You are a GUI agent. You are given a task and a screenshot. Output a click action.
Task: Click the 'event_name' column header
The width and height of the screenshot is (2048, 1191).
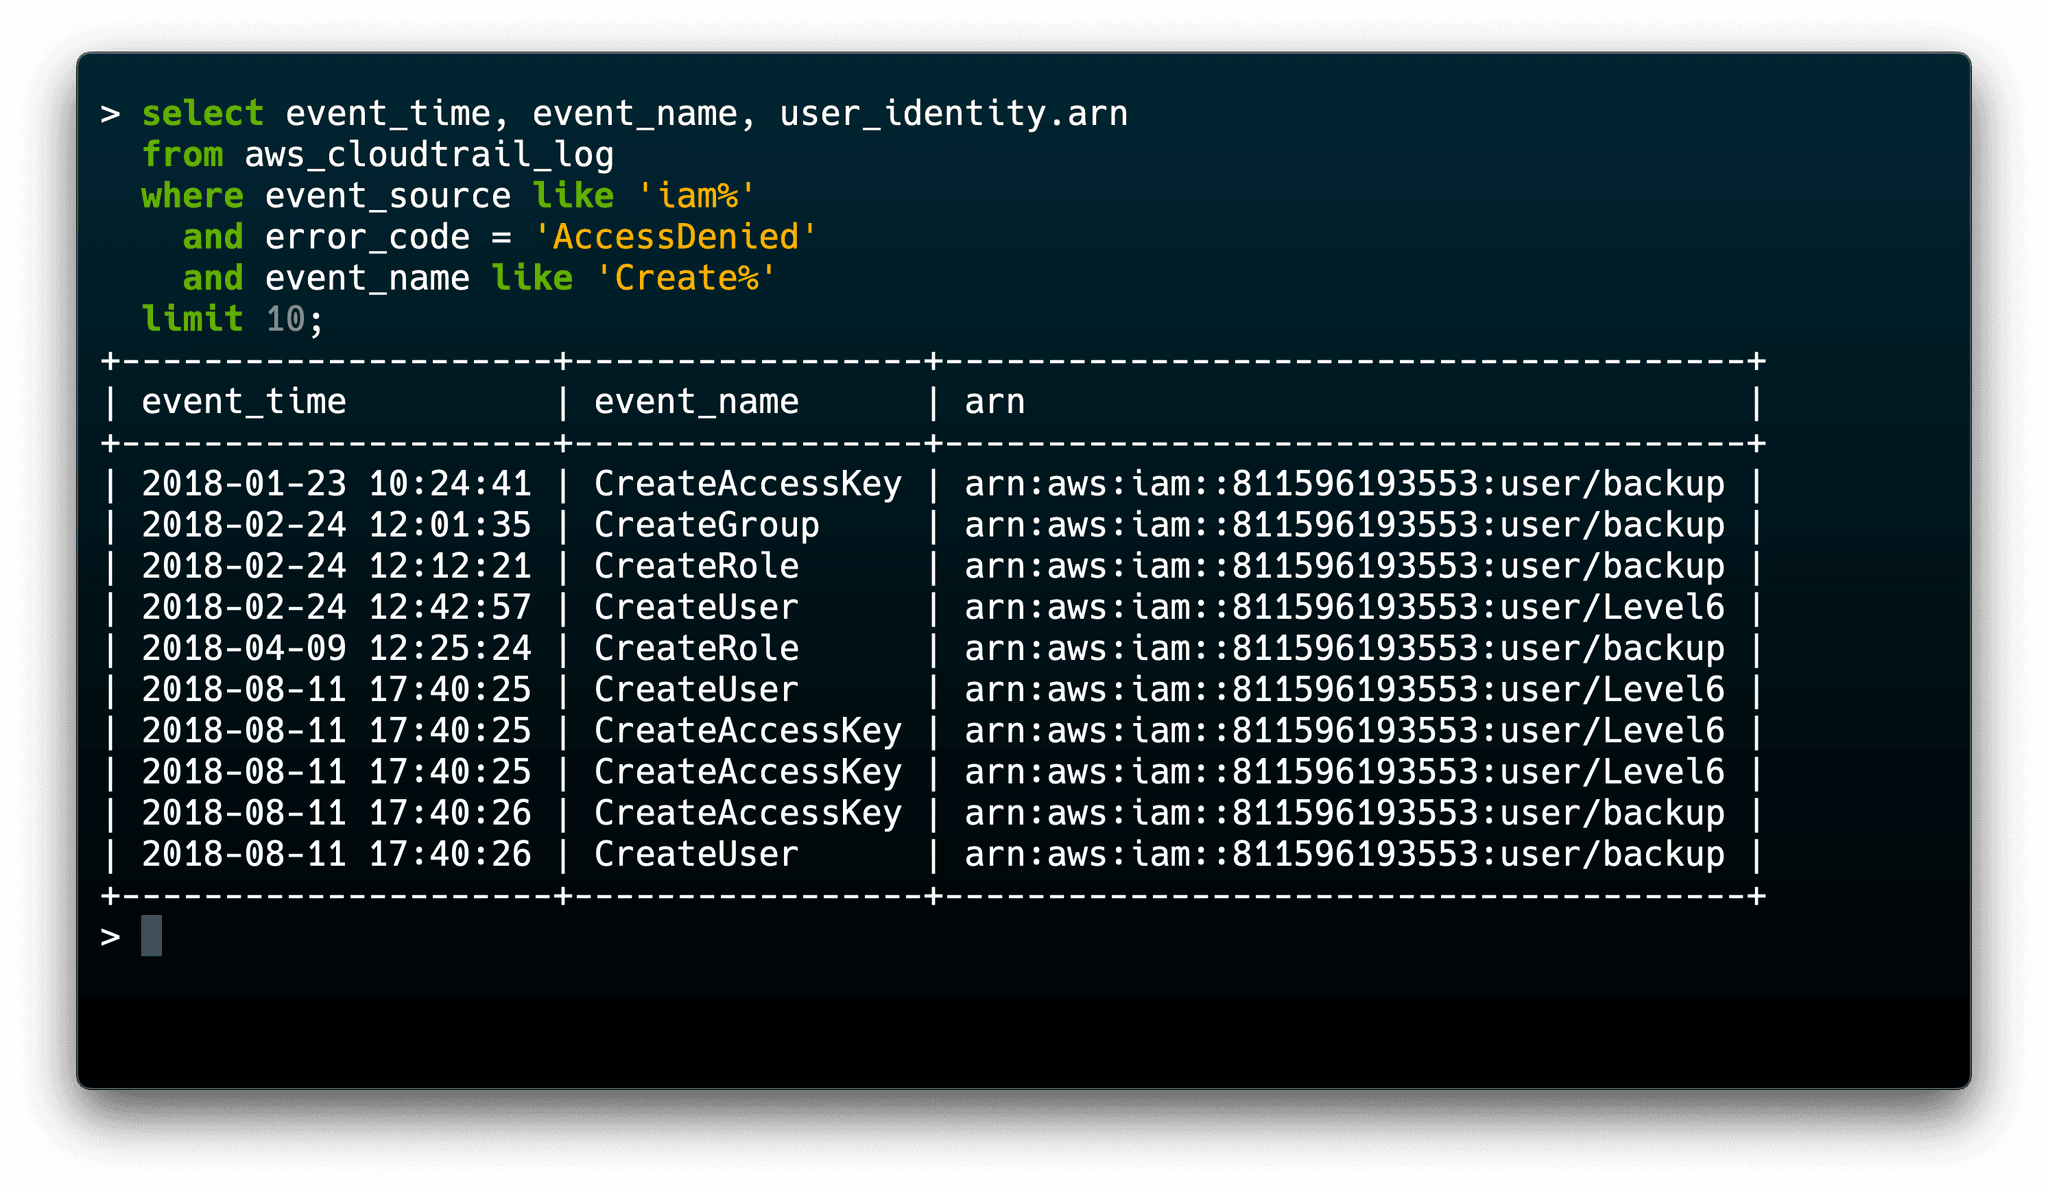pos(697,401)
